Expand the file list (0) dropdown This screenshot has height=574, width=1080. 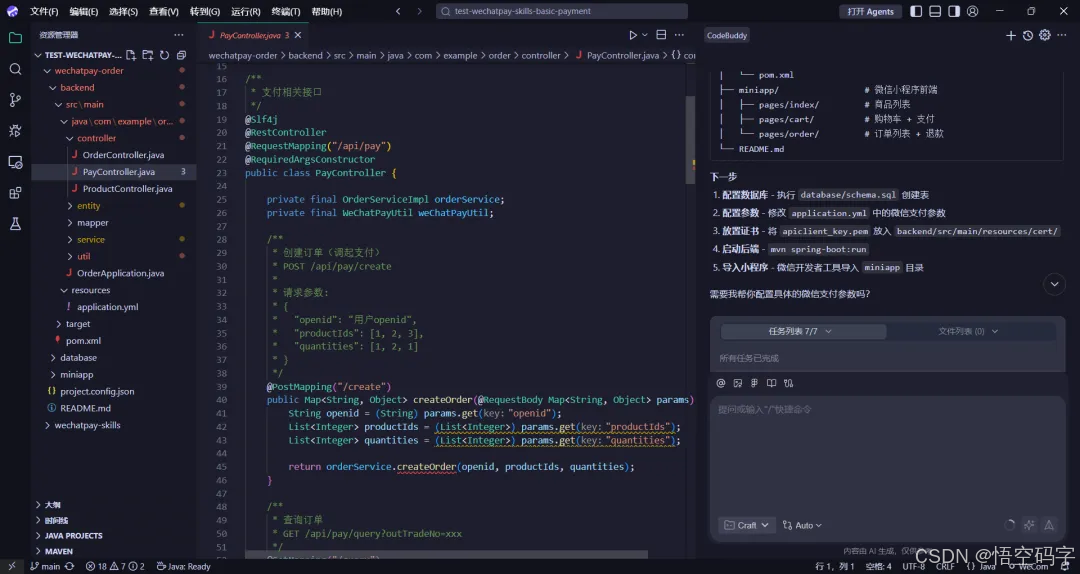[x=968, y=331]
